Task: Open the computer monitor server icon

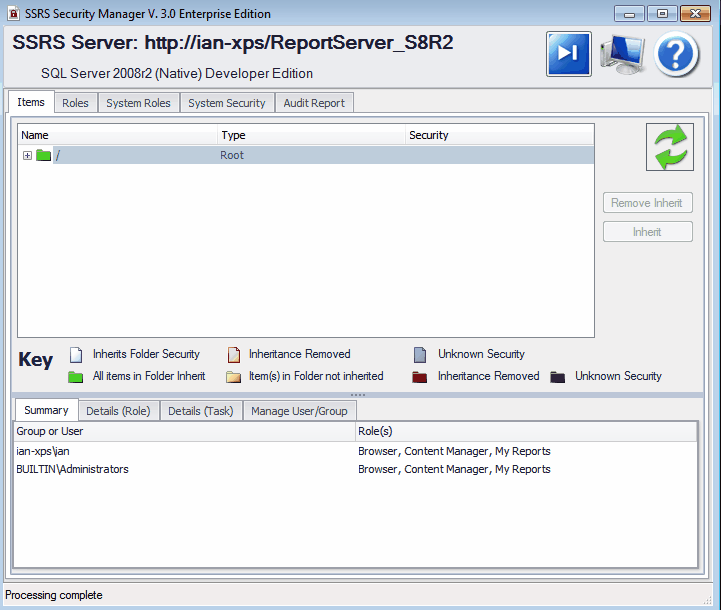Action: point(622,54)
